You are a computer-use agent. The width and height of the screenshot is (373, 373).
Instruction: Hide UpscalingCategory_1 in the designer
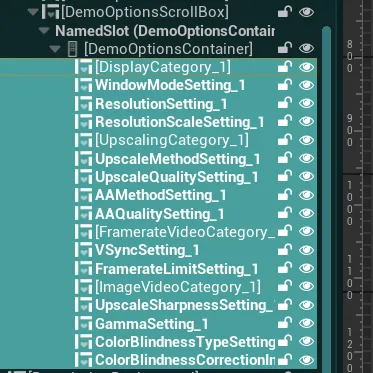(x=306, y=140)
